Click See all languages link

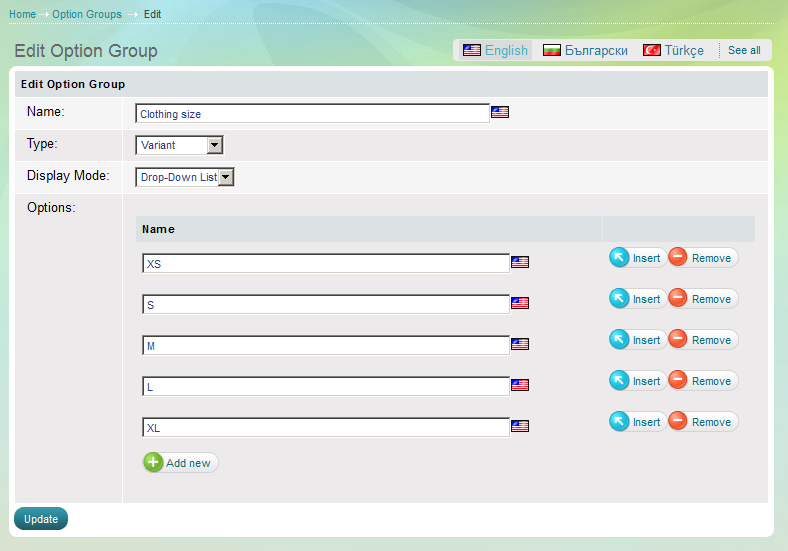(744, 50)
